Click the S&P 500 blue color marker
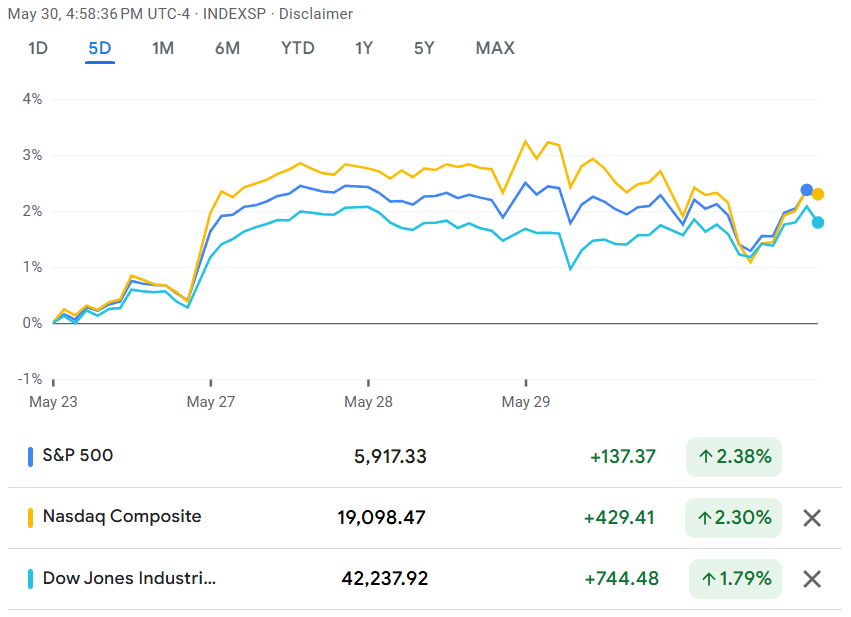 (30, 456)
